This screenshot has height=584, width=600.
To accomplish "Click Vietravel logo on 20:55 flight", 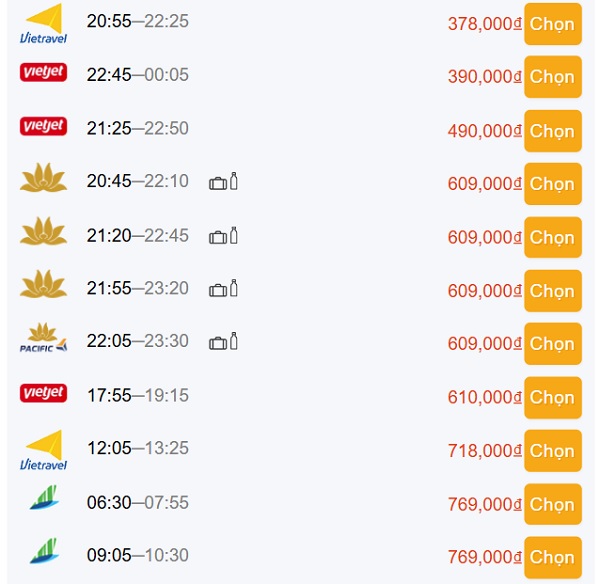I will (x=43, y=23).
